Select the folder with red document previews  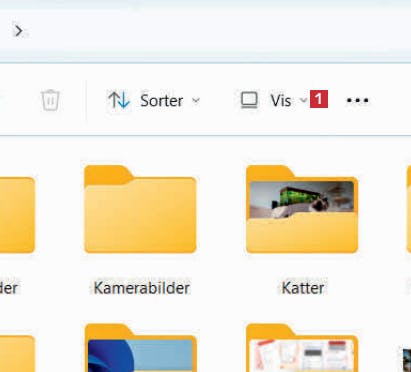(302, 348)
